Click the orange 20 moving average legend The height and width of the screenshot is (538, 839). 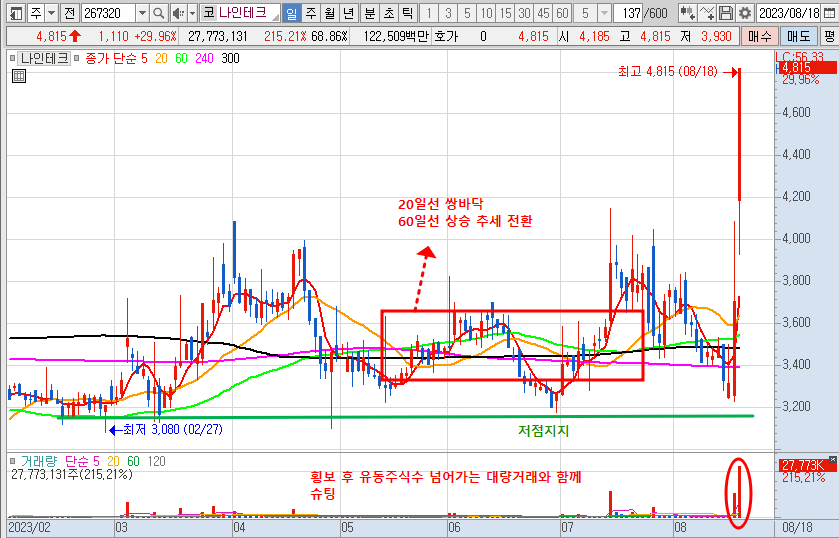tap(161, 58)
